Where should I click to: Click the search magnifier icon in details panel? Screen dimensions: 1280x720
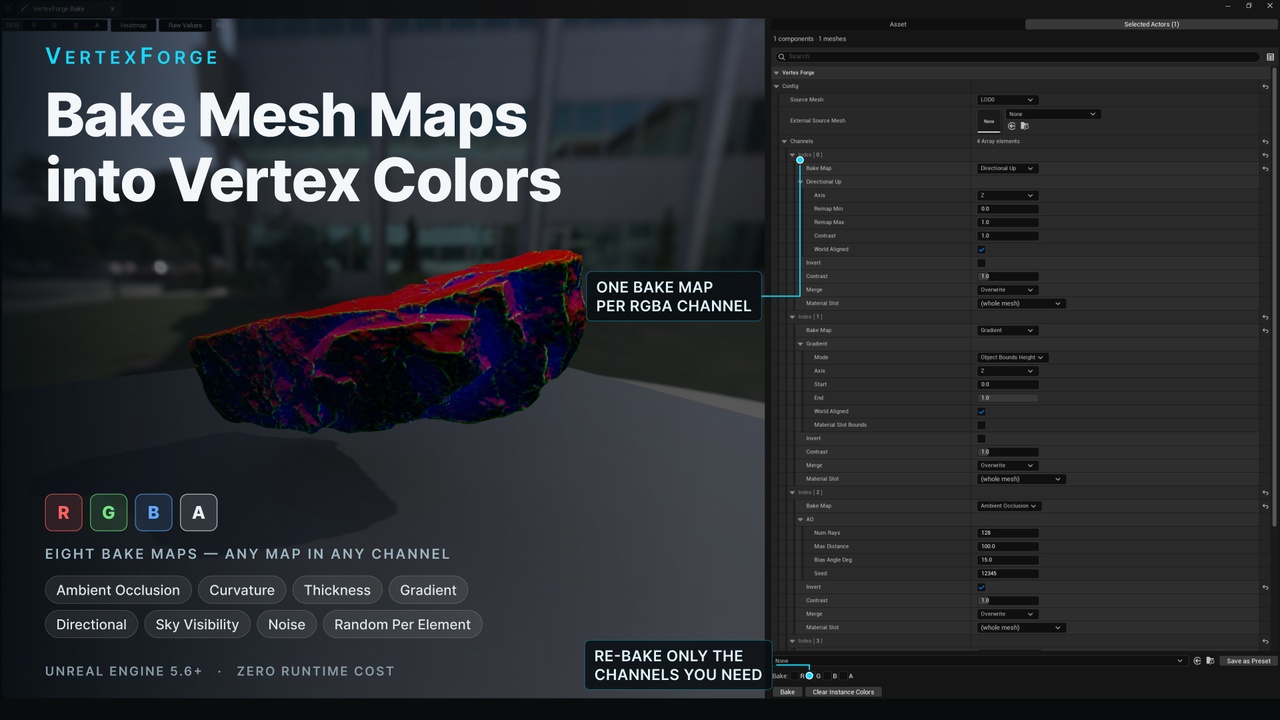(x=781, y=57)
